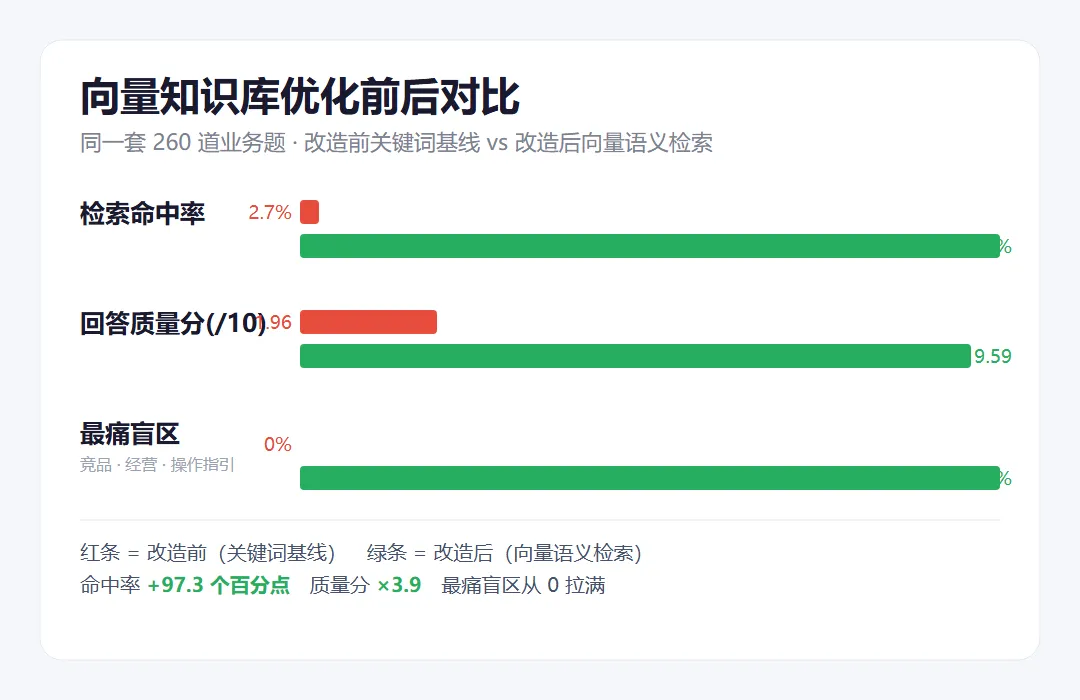Click the red bar for 回答质量分
Screen dimensions: 1080x700
pos(368,322)
